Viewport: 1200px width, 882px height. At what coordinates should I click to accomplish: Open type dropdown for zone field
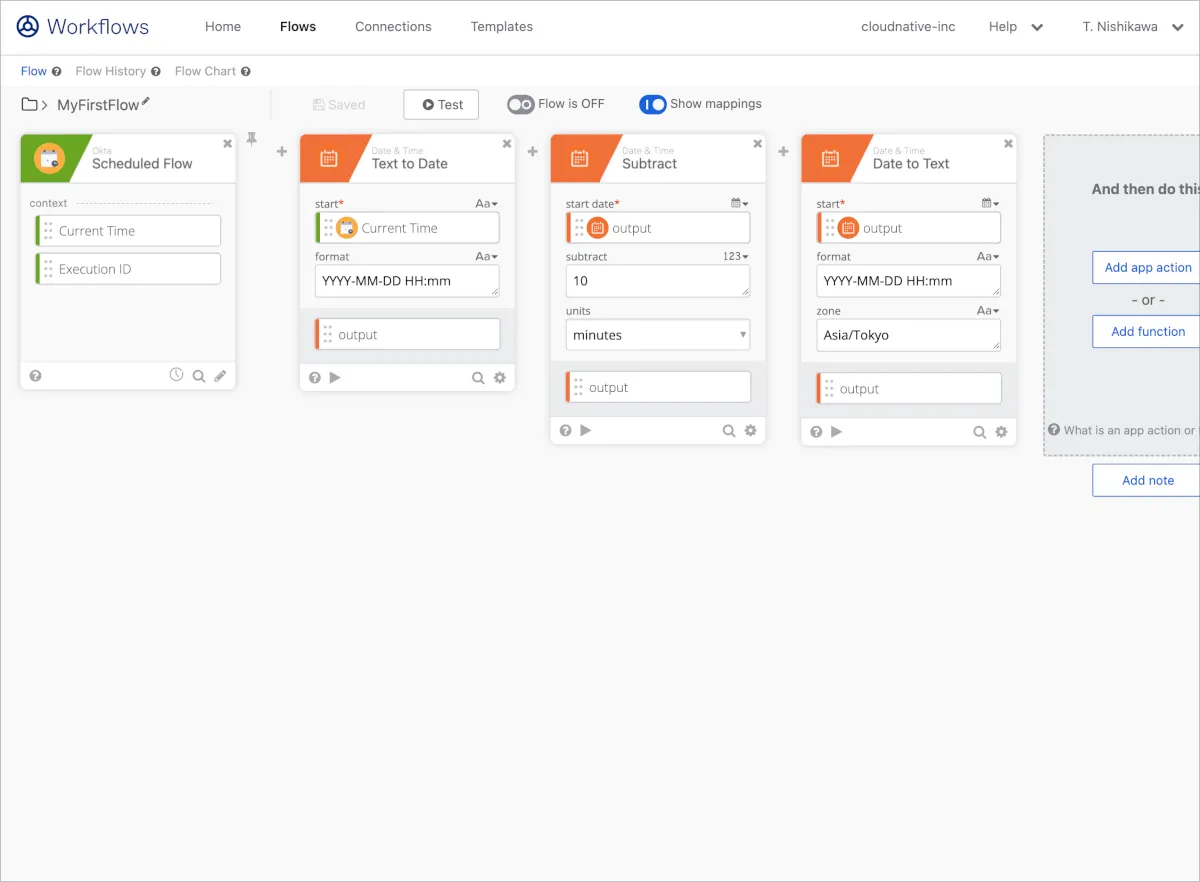989,311
